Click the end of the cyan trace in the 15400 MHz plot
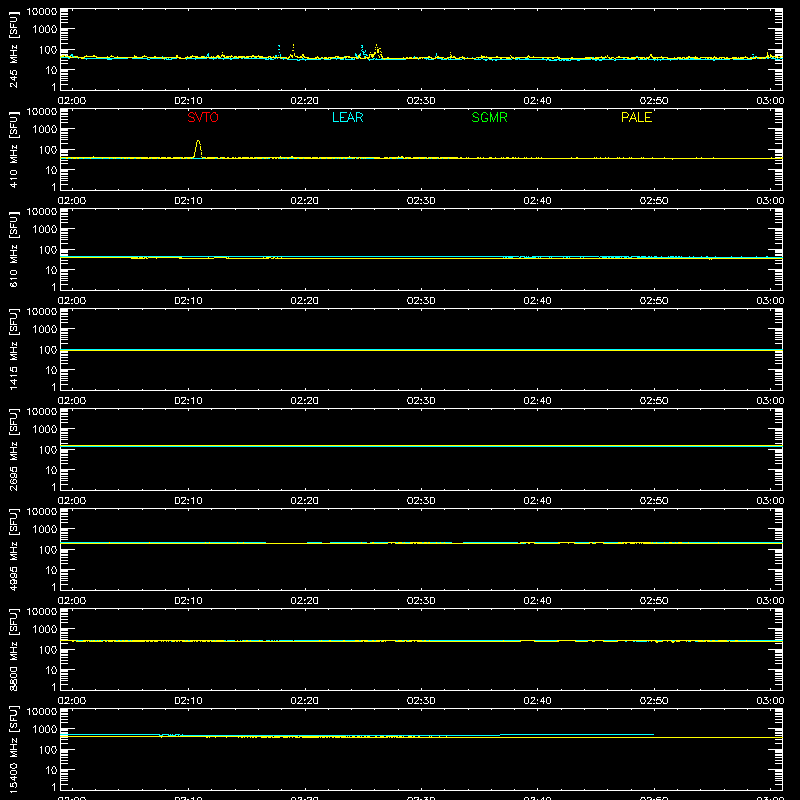This screenshot has height=800, width=800. coord(653,735)
